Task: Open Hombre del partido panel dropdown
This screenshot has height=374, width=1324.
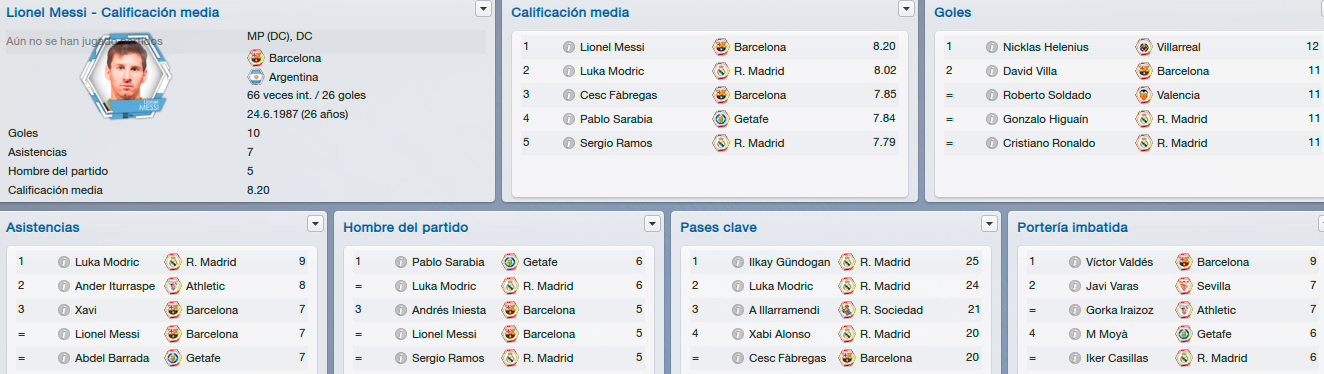Action: pyautogui.click(x=653, y=223)
